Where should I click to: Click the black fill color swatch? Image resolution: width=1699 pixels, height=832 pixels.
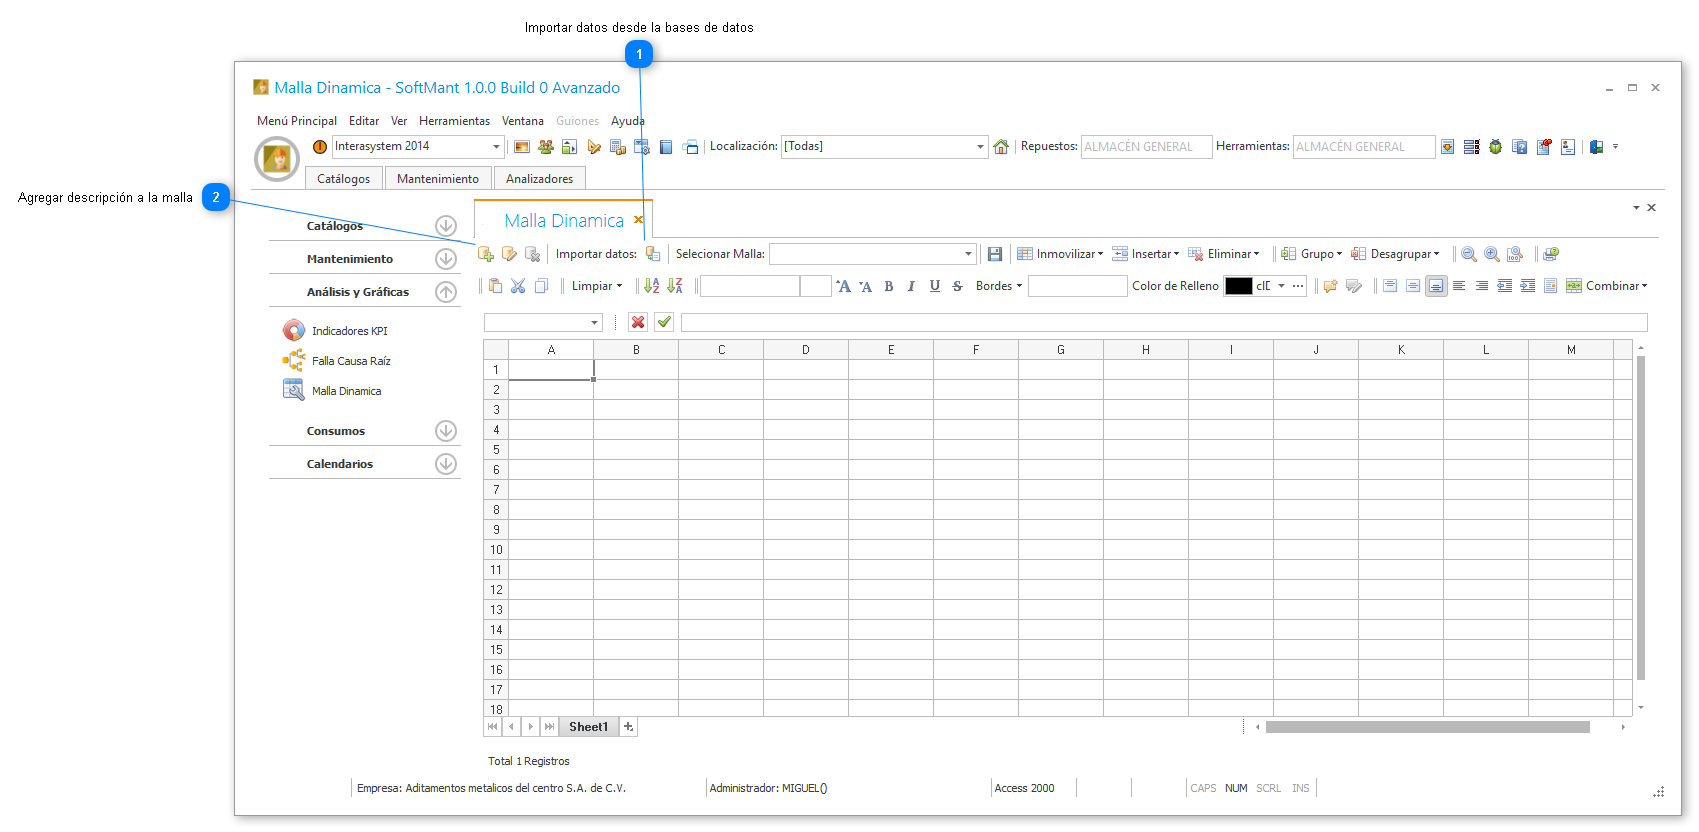click(x=1238, y=286)
